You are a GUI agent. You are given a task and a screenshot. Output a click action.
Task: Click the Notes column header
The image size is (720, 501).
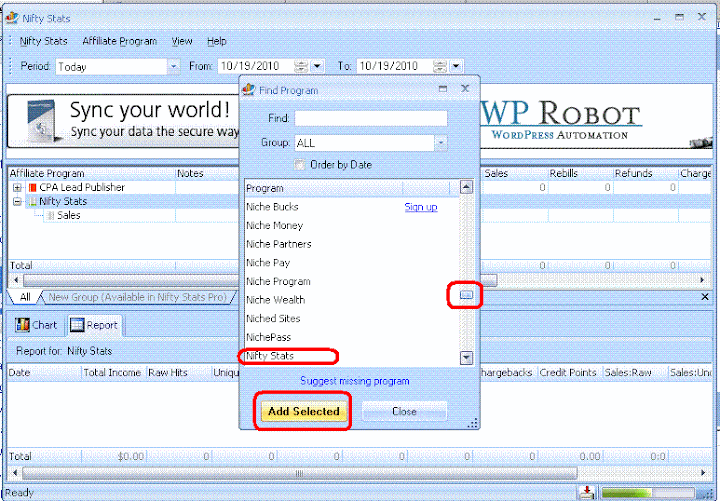coord(208,173)
